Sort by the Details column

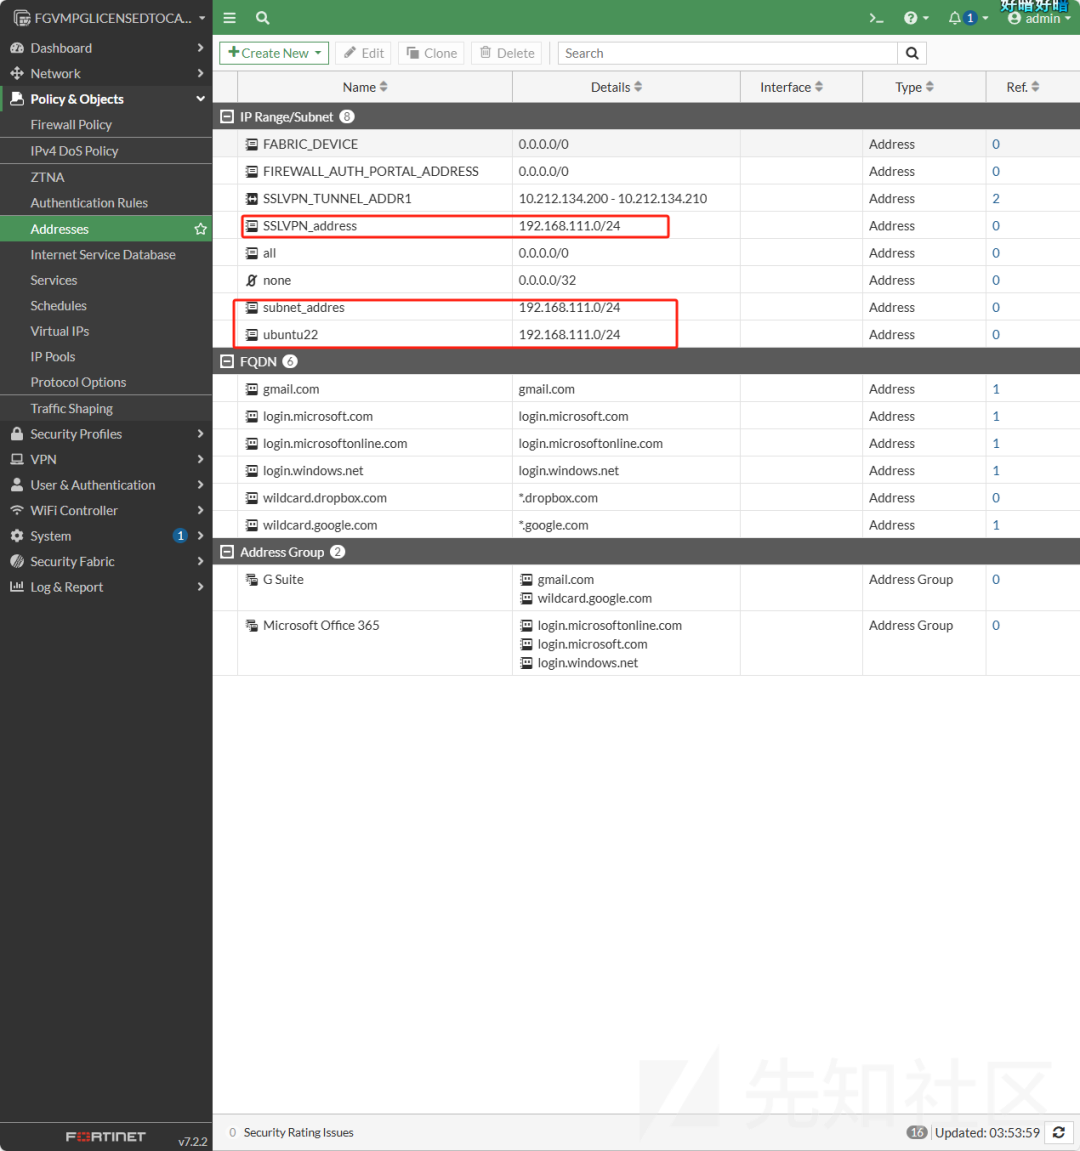[x=617, y=87]
